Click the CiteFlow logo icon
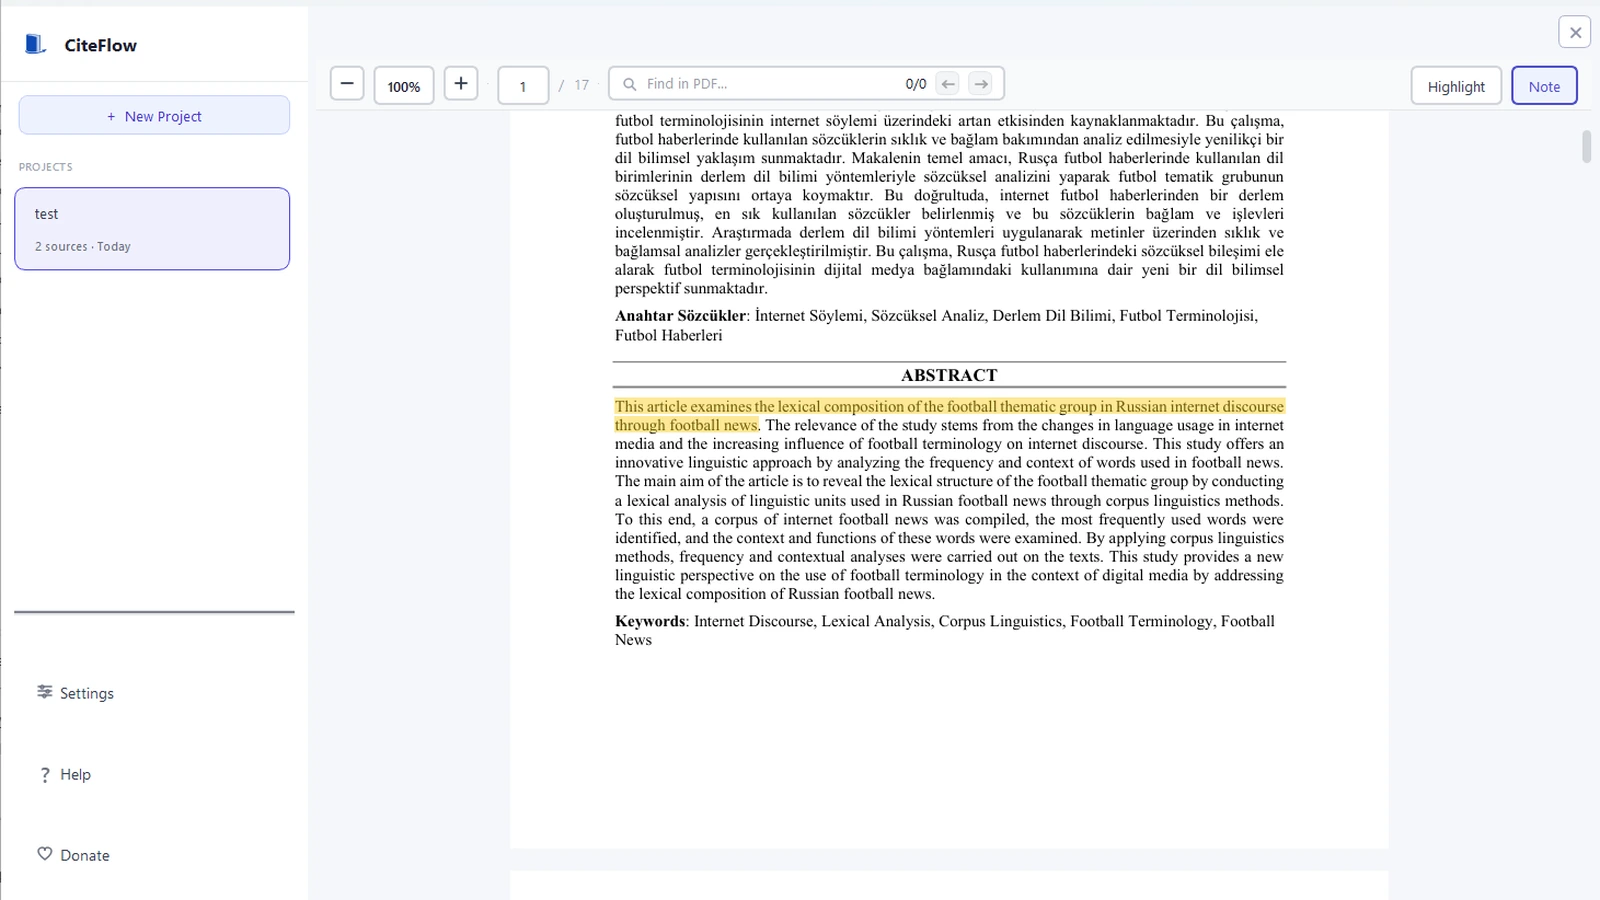1600x900 pixels. tap(36, 44)
